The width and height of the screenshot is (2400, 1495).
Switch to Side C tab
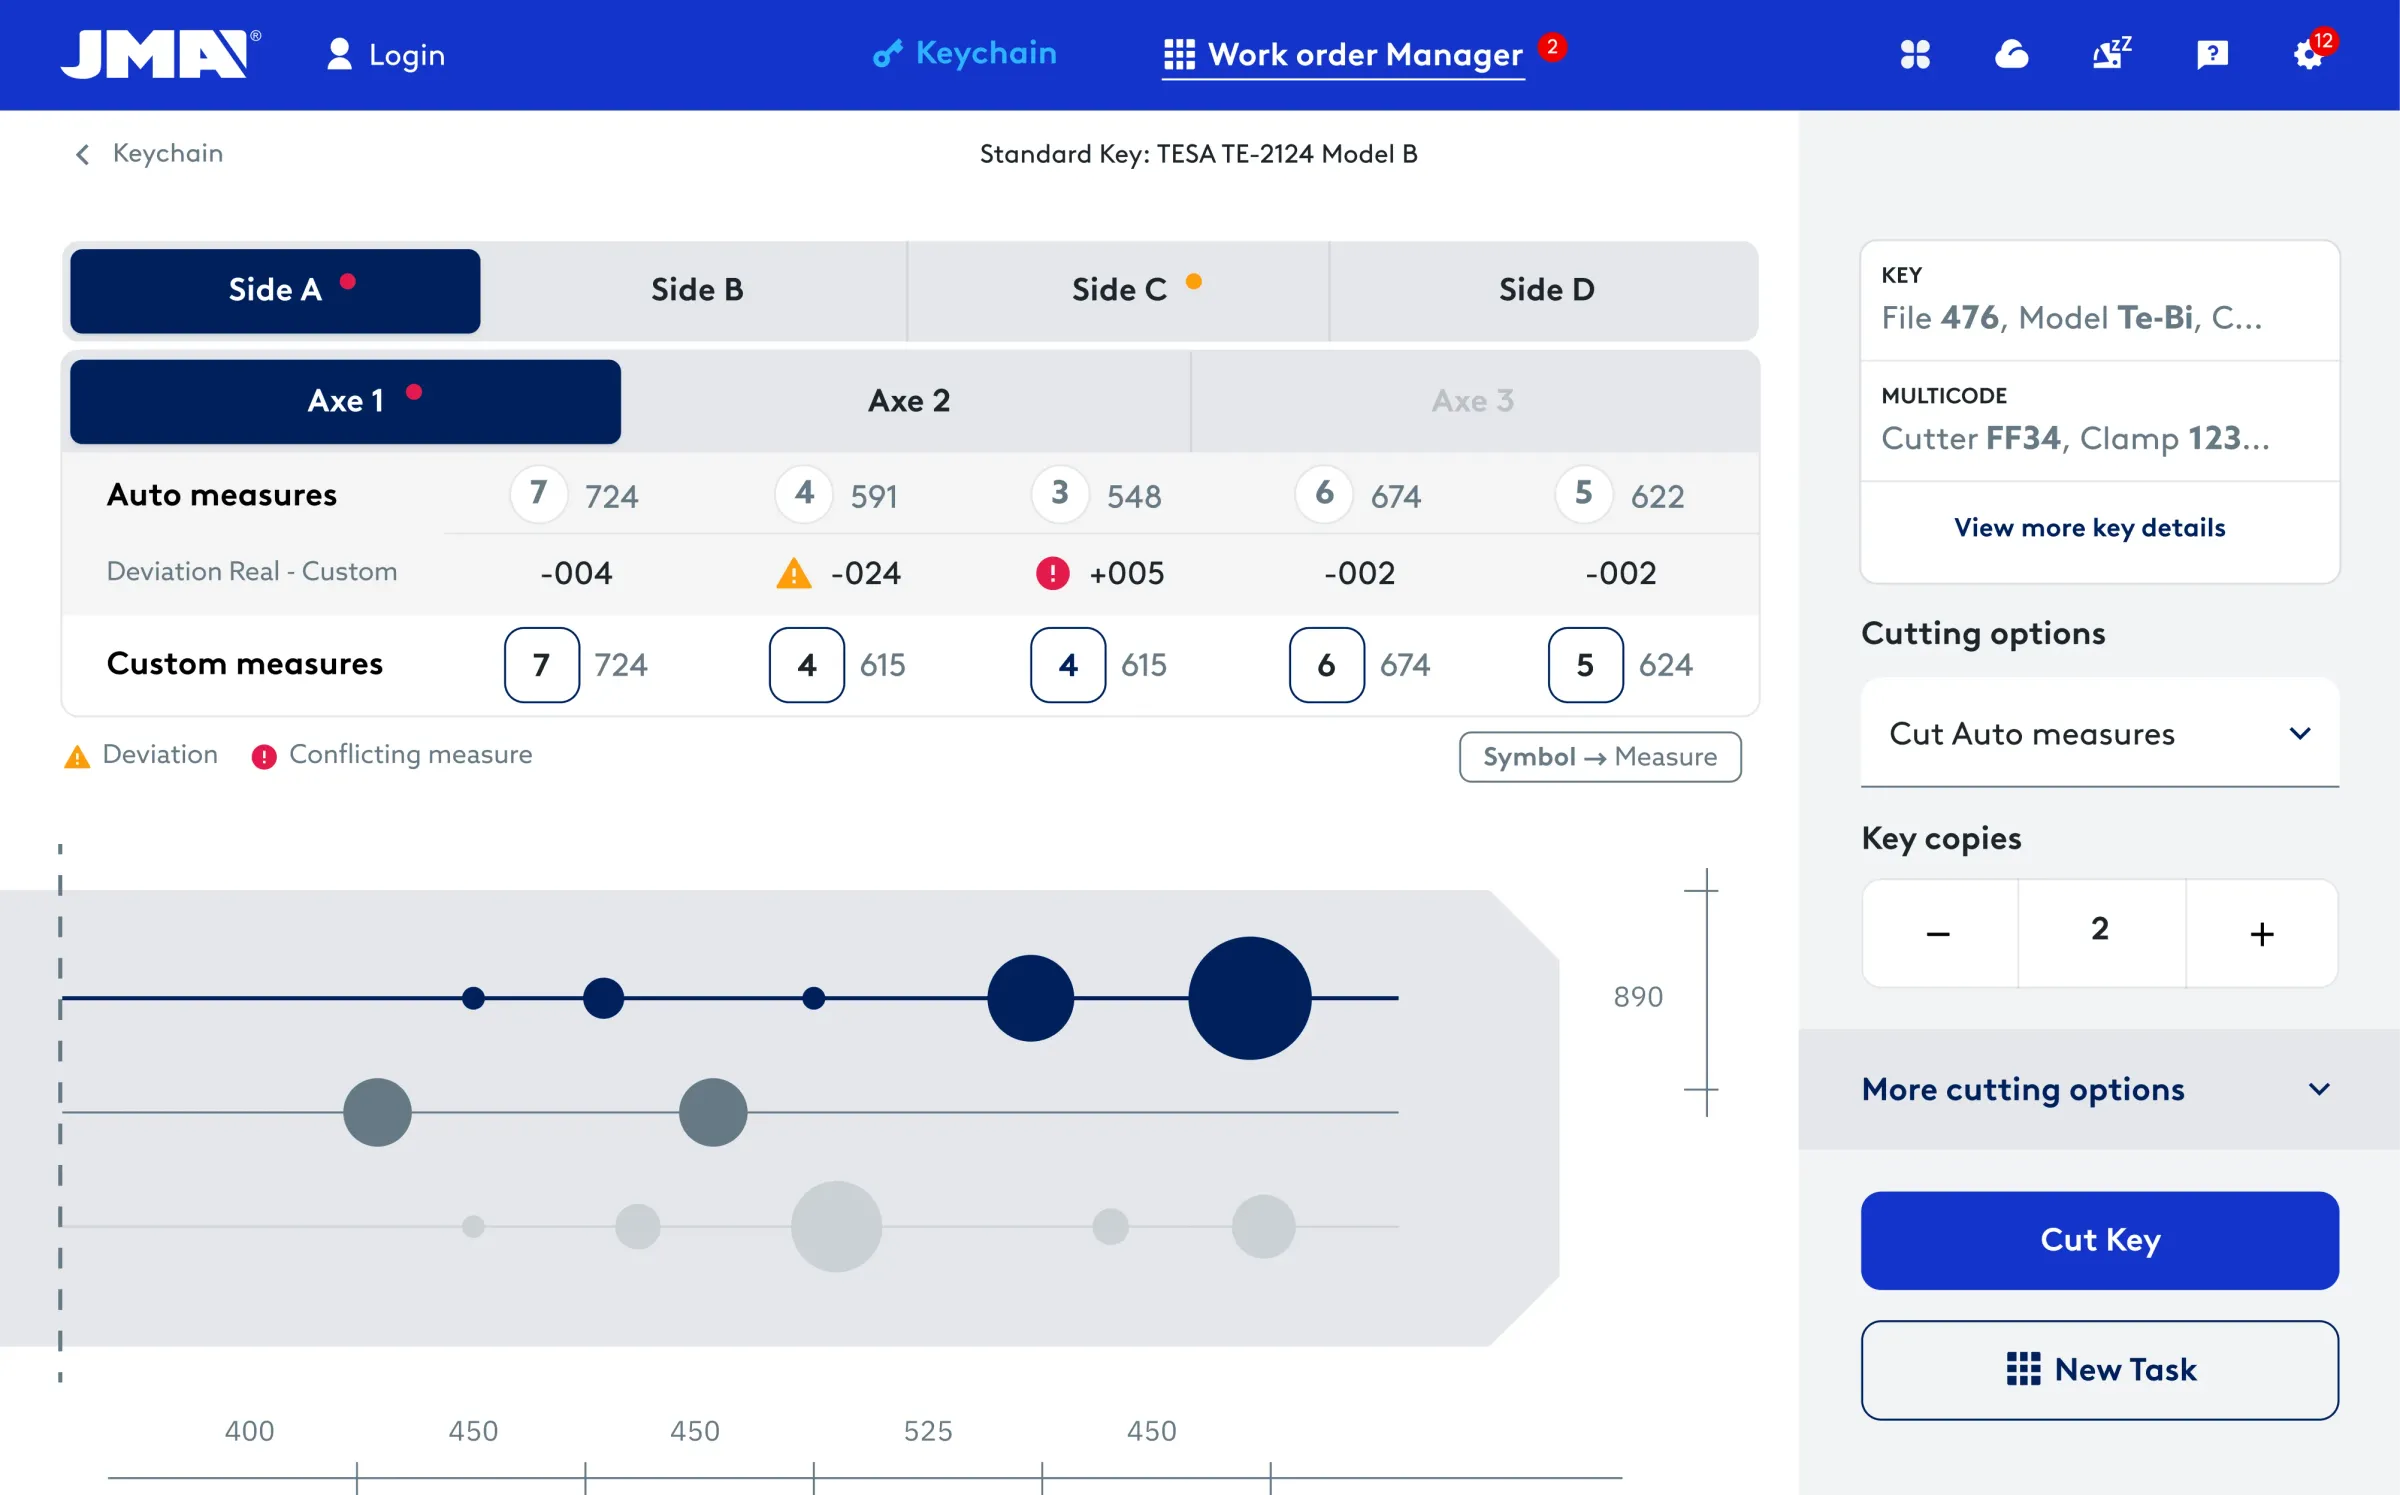[1118, 290]
